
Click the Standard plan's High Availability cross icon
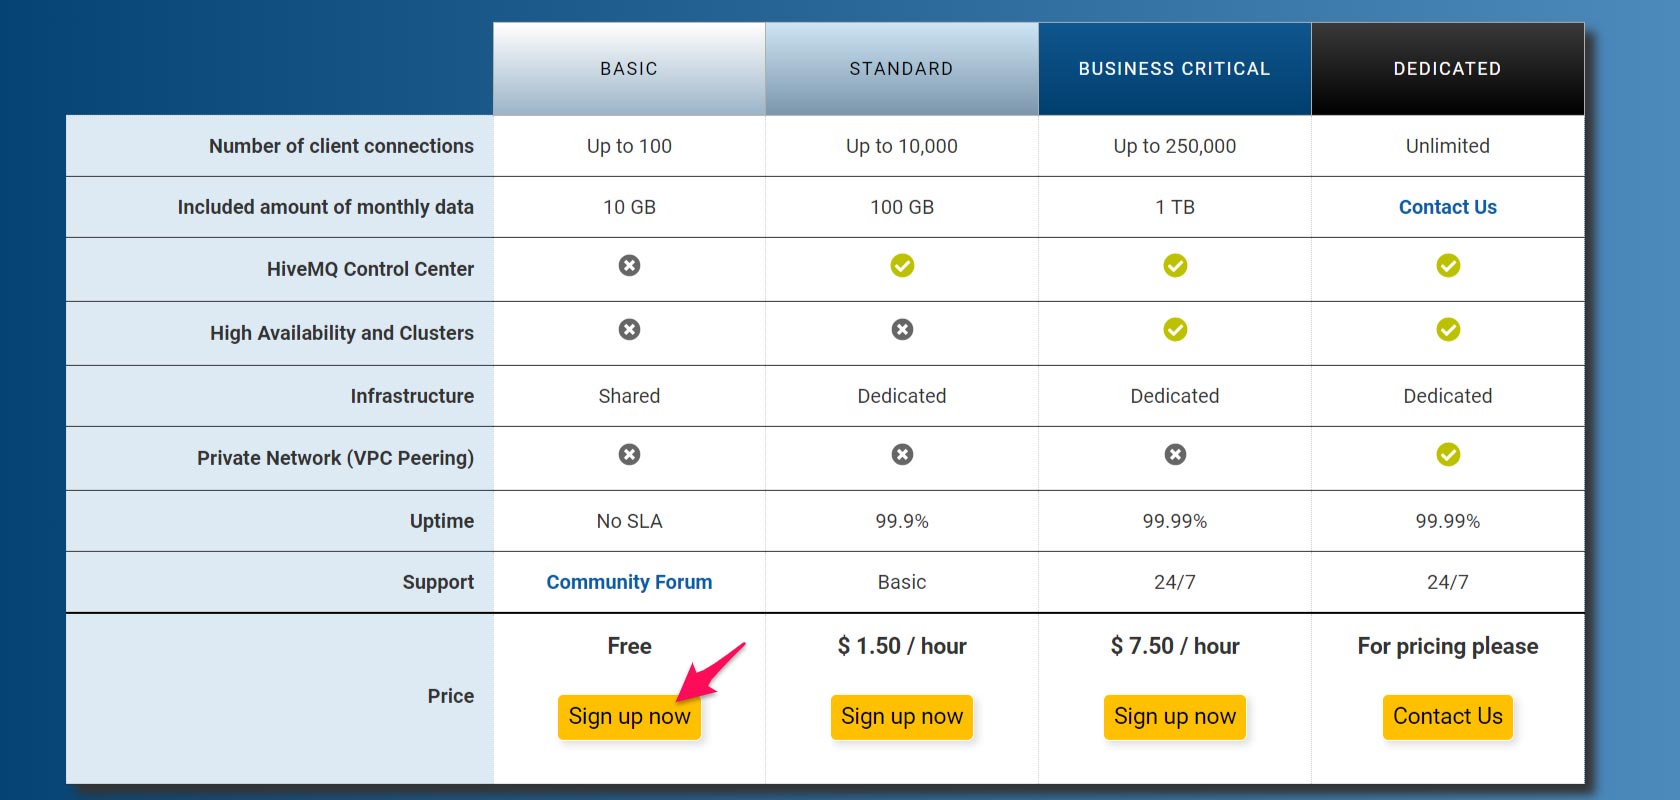(x=902, y=330)
